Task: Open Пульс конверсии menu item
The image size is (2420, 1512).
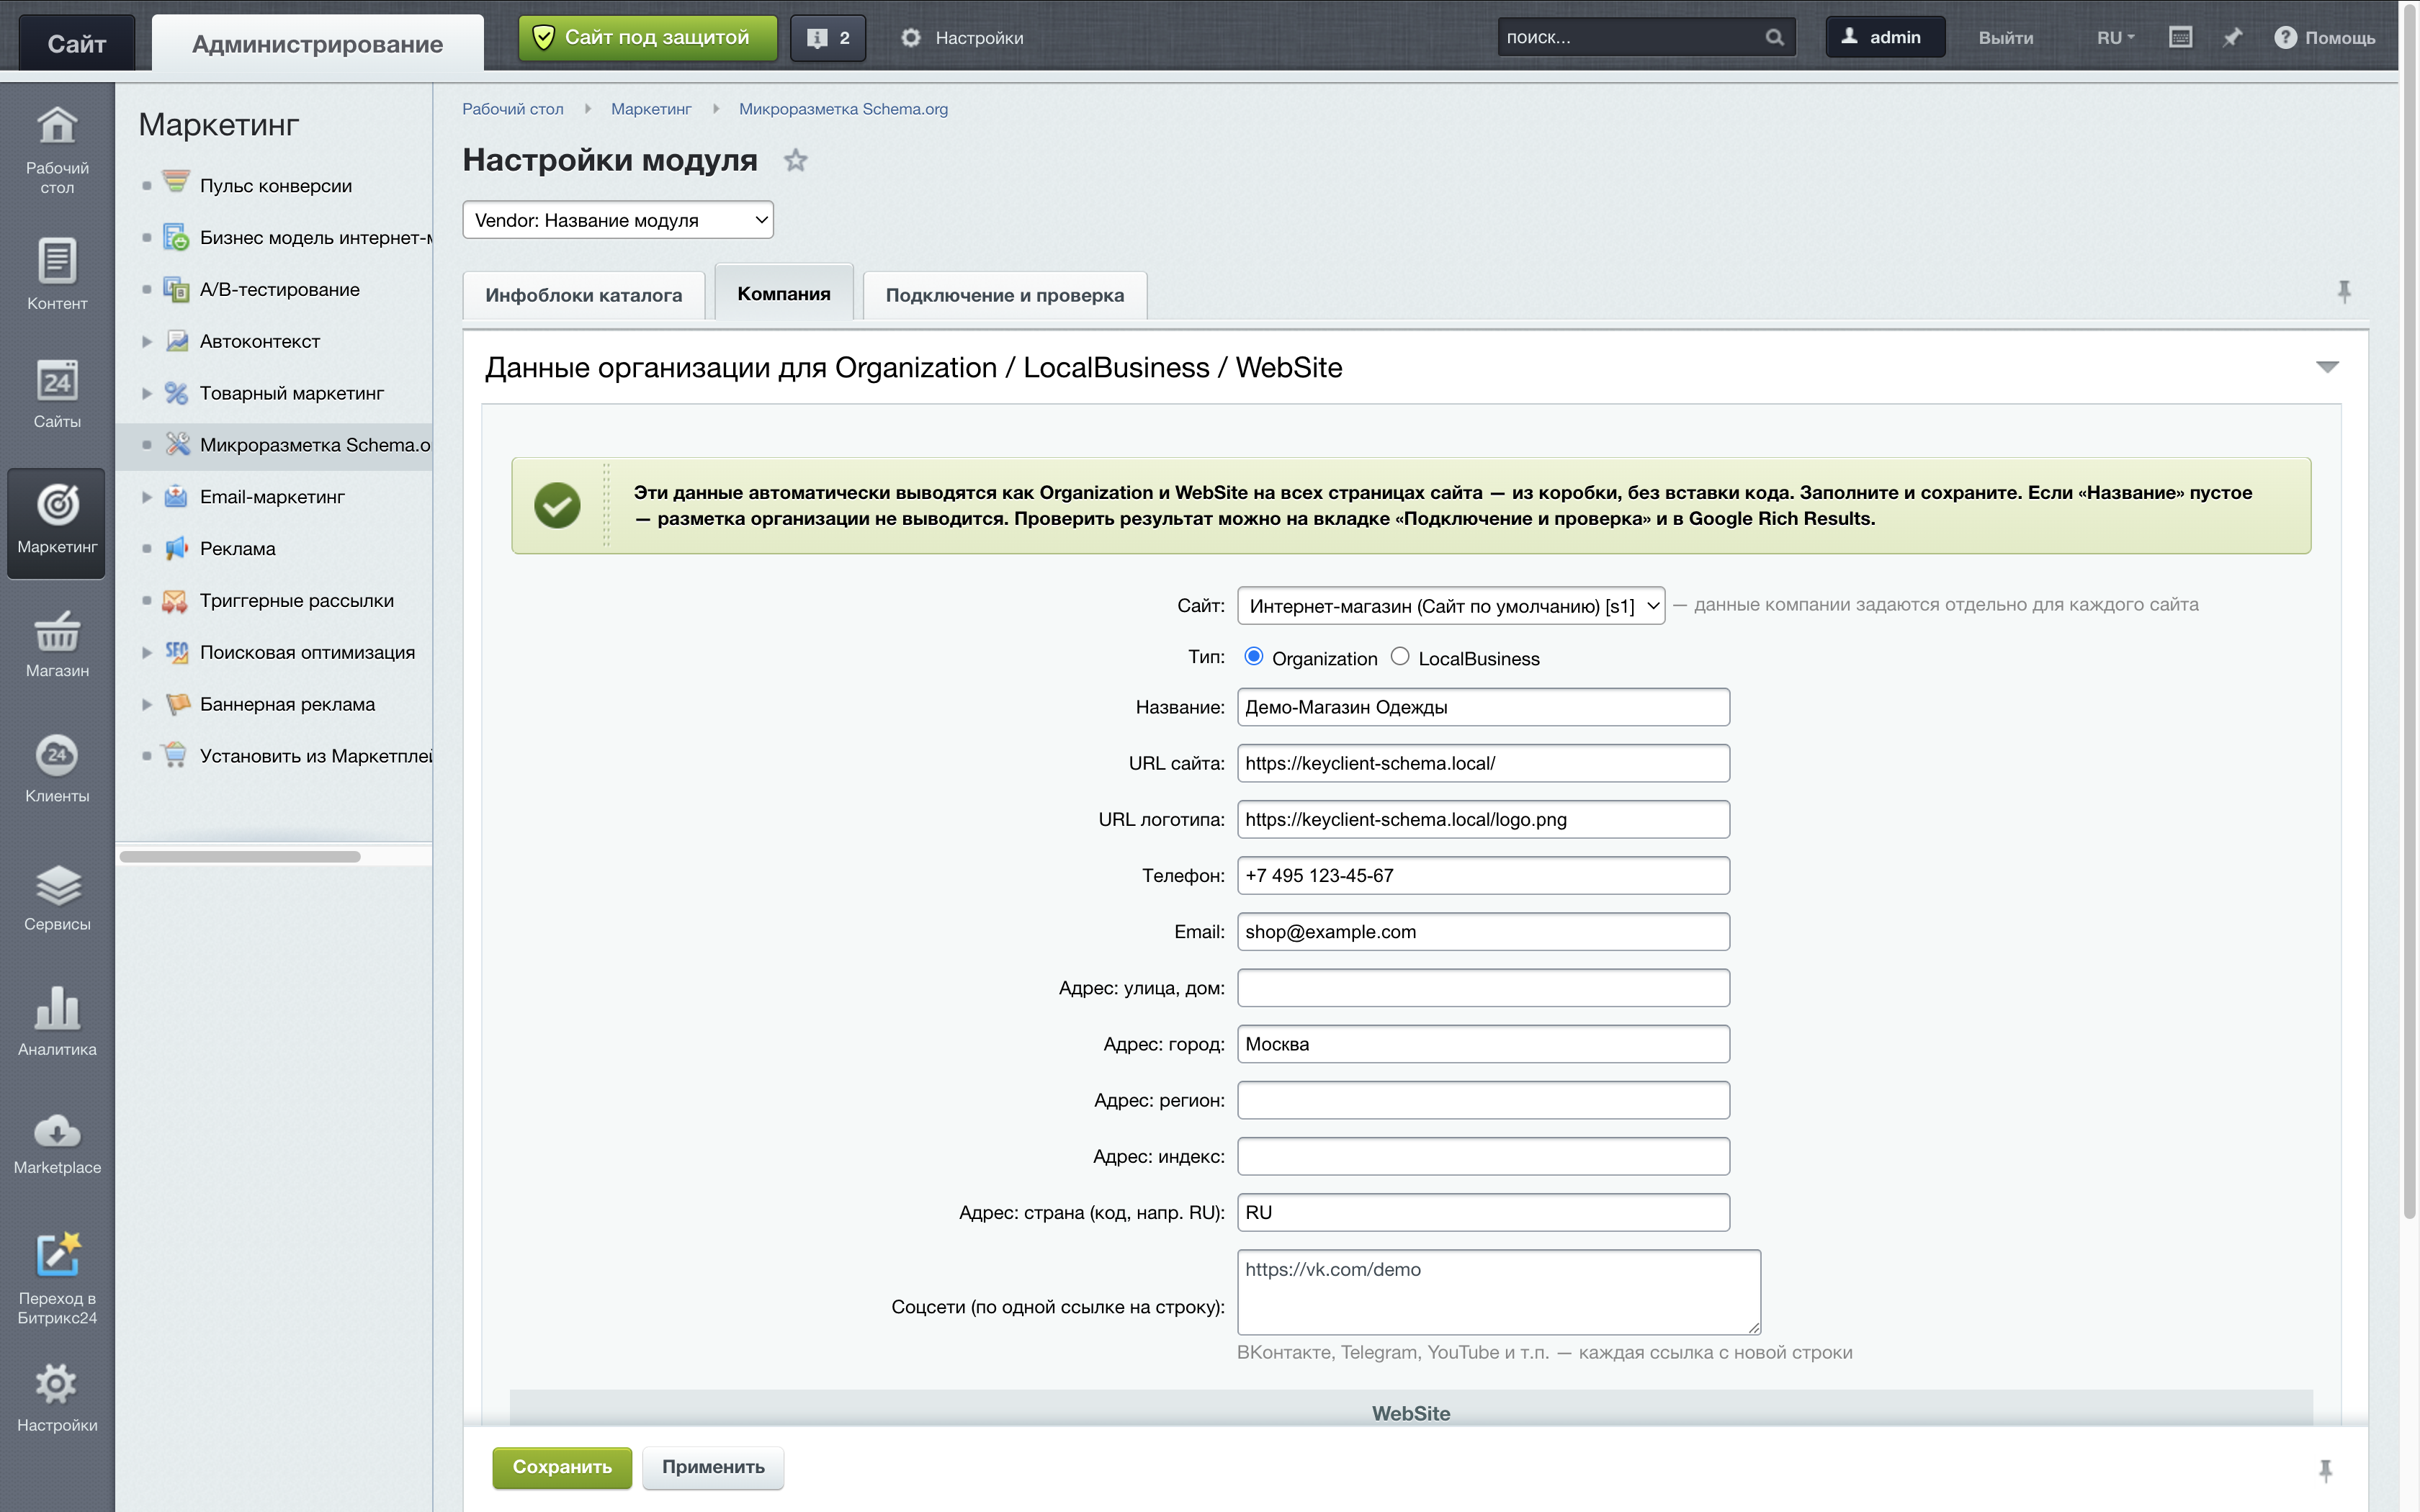Action: (276, 185)
